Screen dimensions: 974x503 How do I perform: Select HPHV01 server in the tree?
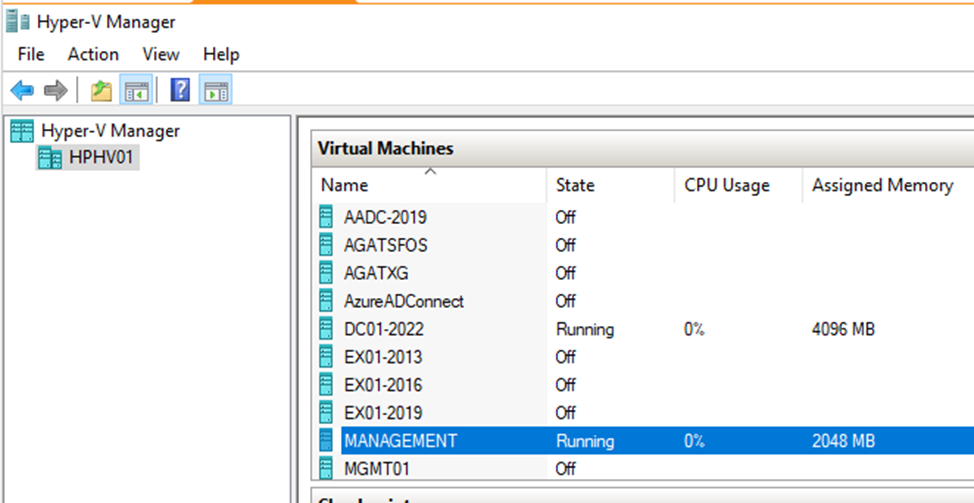tap(101, 158)
